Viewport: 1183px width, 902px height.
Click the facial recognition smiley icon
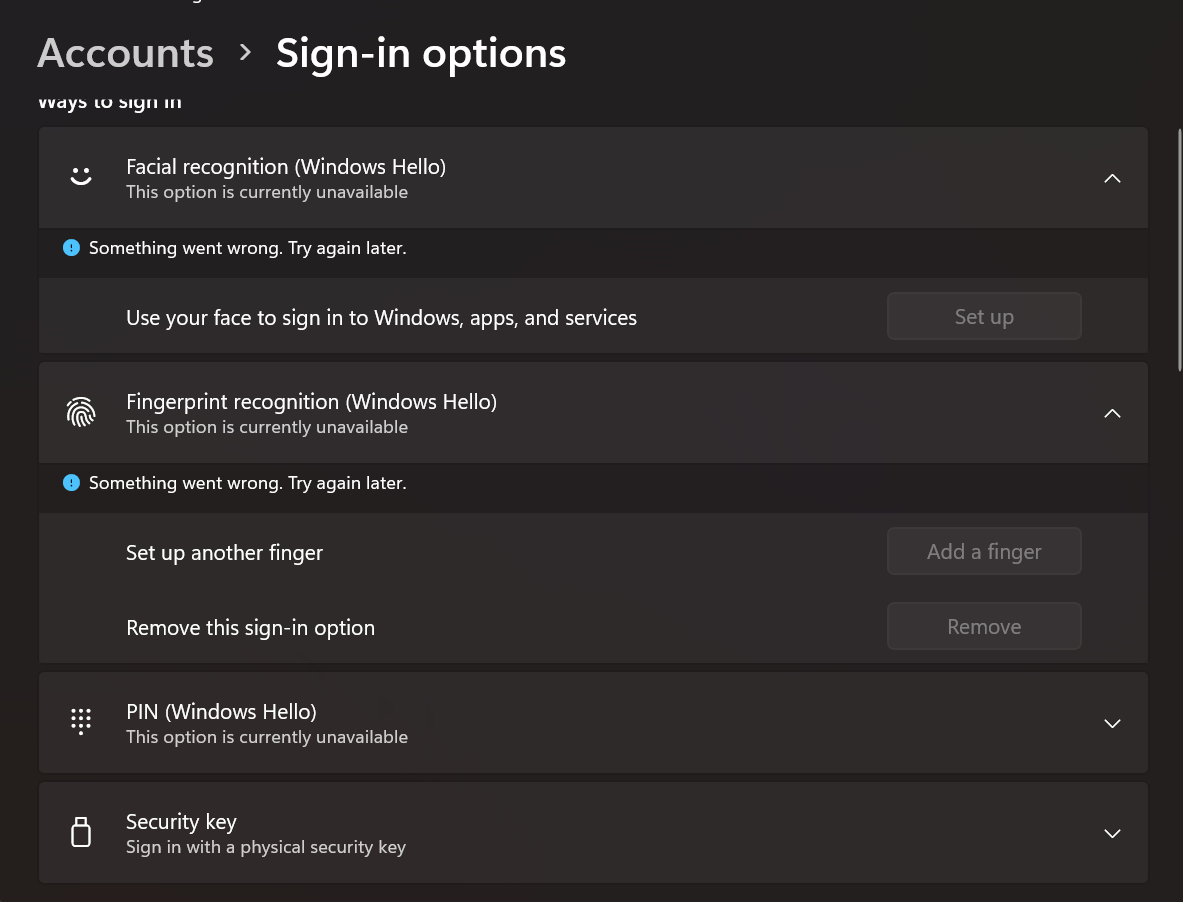(x=81, y=176)
